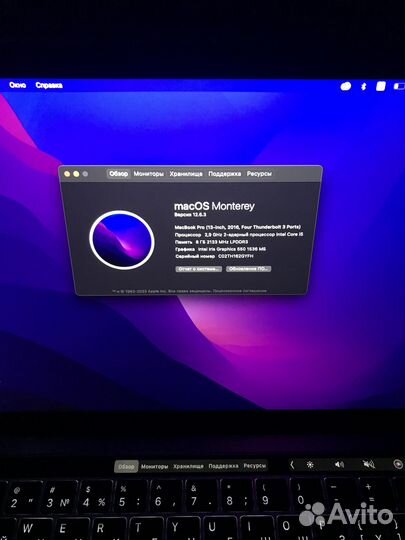
Task: Tap Ресурсы on the Touch Bar
Action: (x=255, y=466)
